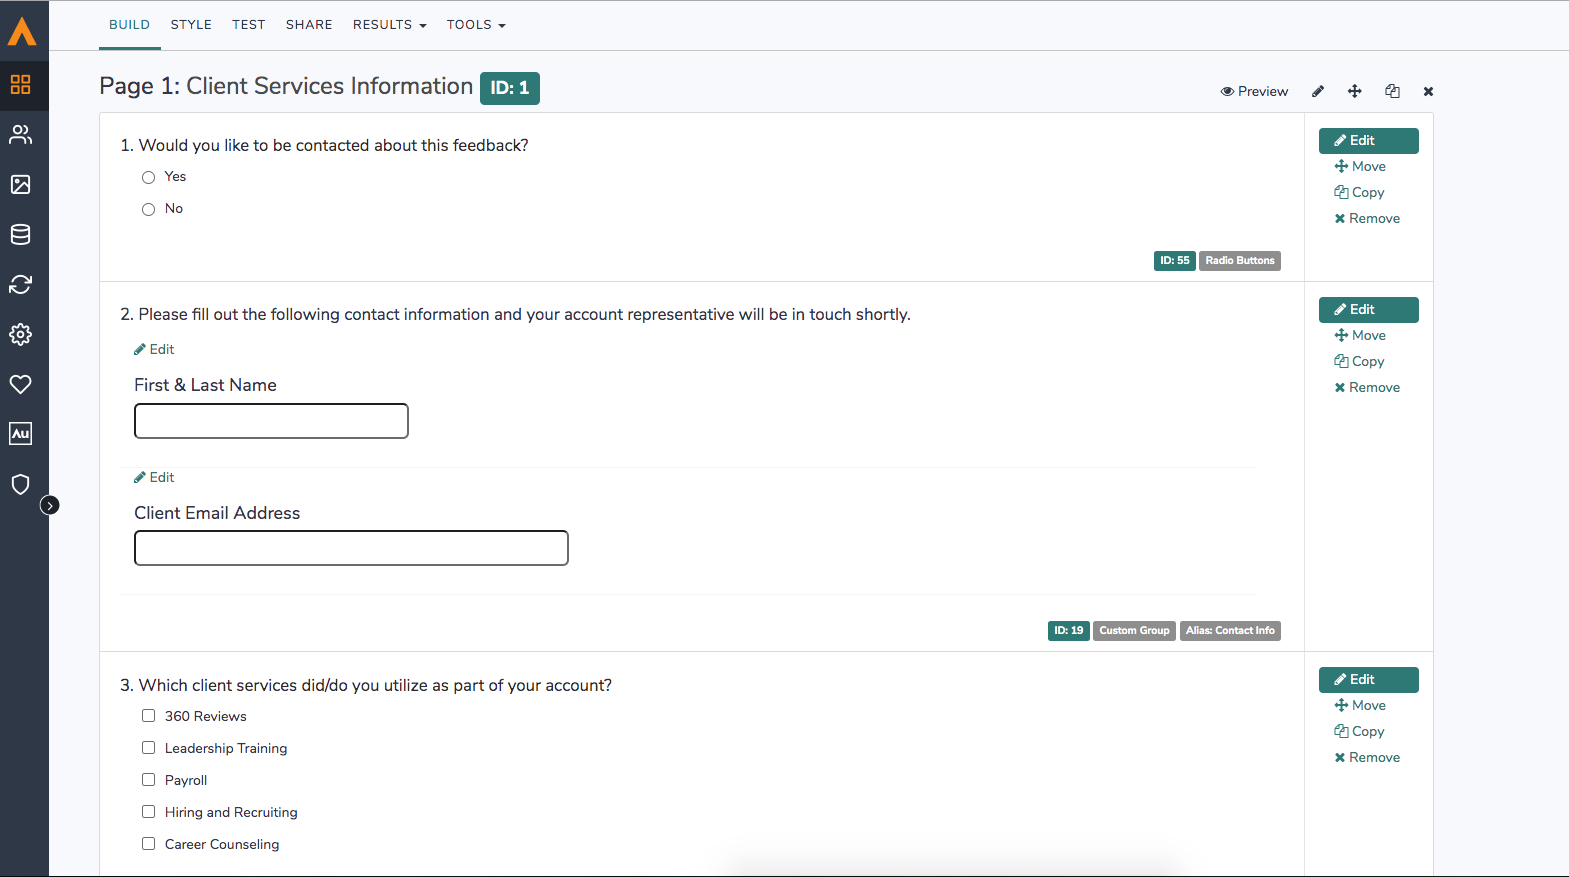
Task: Open the RESULTS dropdown menu
Action: 390,24
